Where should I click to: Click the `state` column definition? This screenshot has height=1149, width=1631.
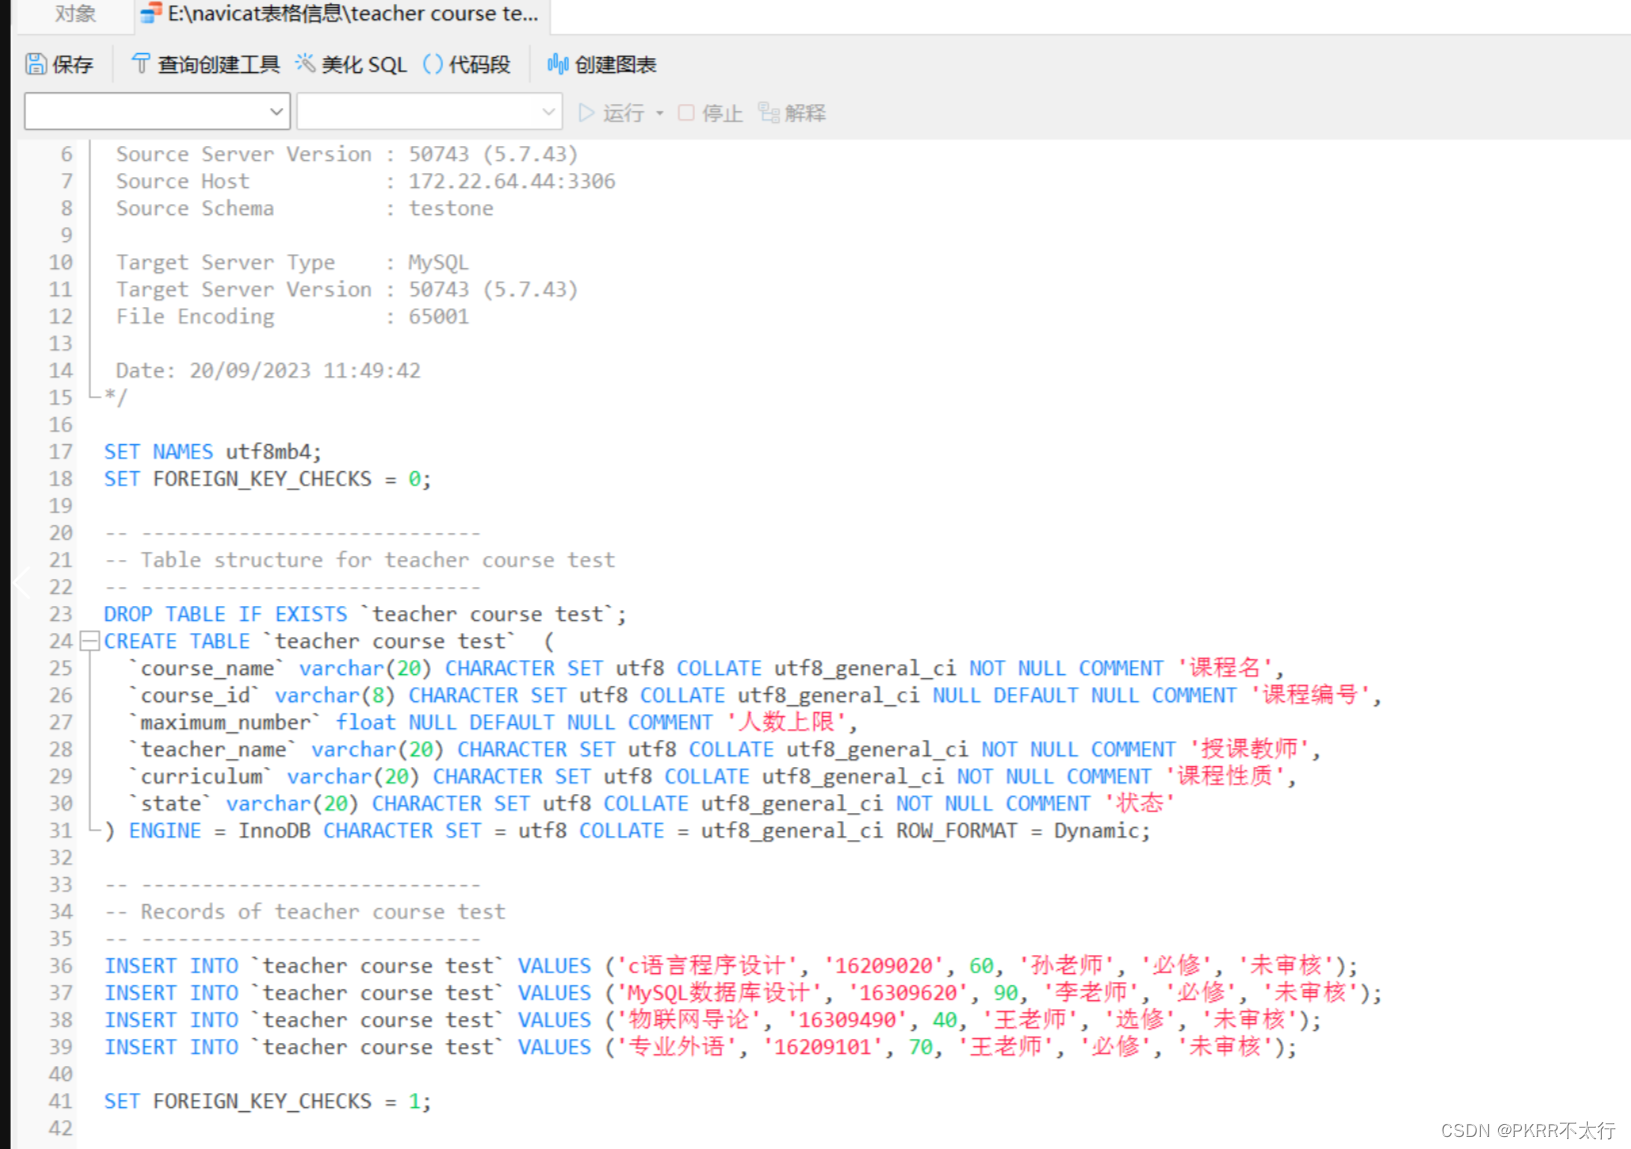(x=651, y=803)
